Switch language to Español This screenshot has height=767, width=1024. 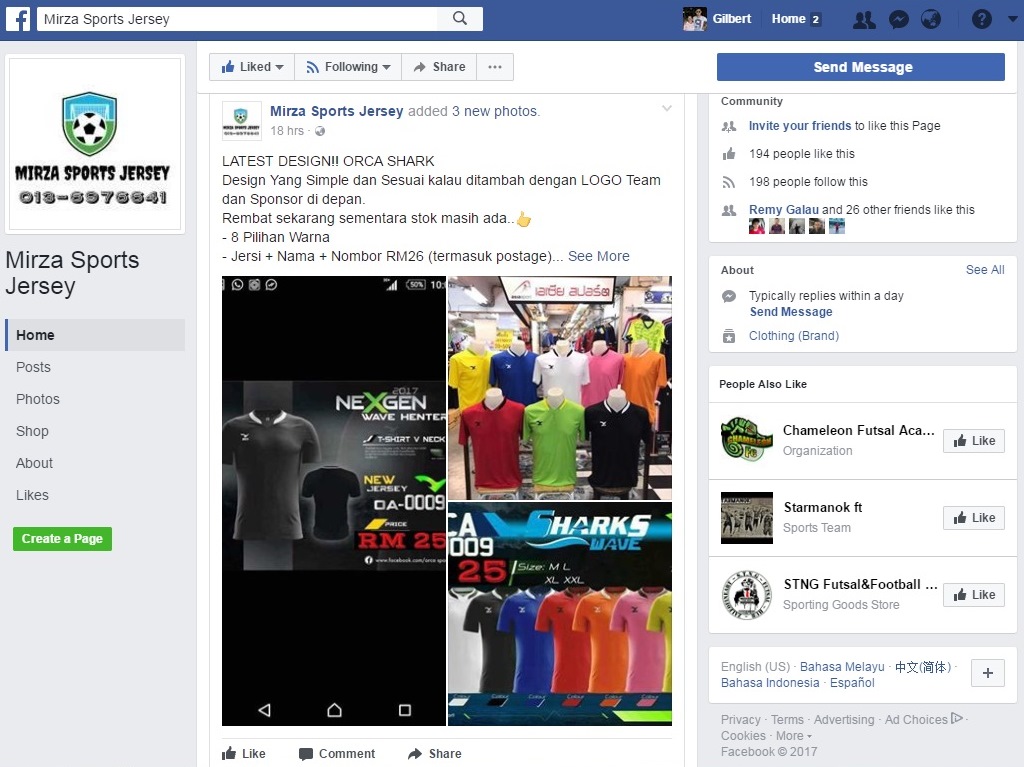852,683
